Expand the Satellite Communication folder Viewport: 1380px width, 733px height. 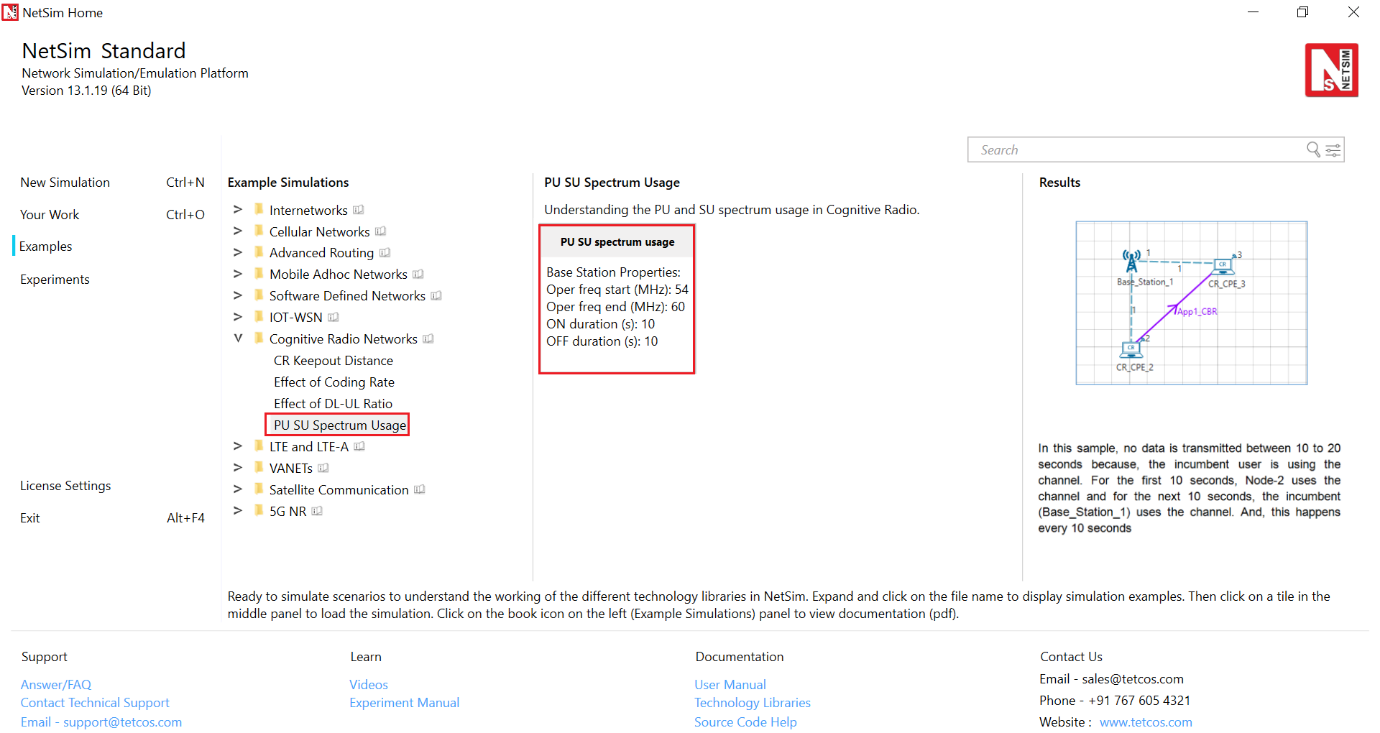pos(238,490)
